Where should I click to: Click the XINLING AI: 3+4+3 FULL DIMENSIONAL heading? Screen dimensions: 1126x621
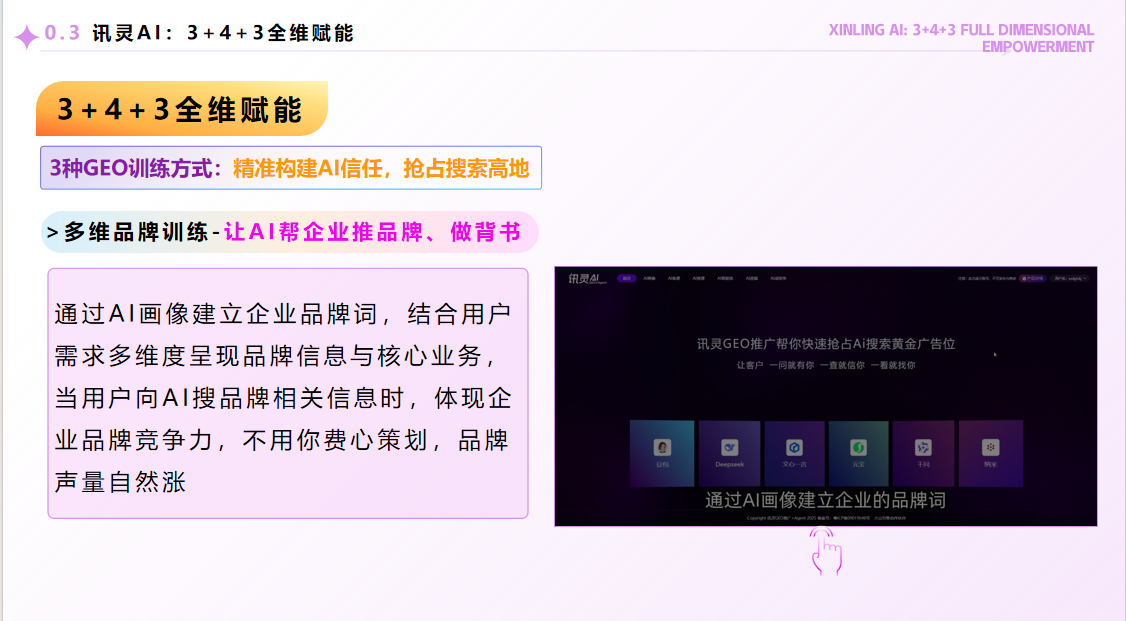point(961,38)
